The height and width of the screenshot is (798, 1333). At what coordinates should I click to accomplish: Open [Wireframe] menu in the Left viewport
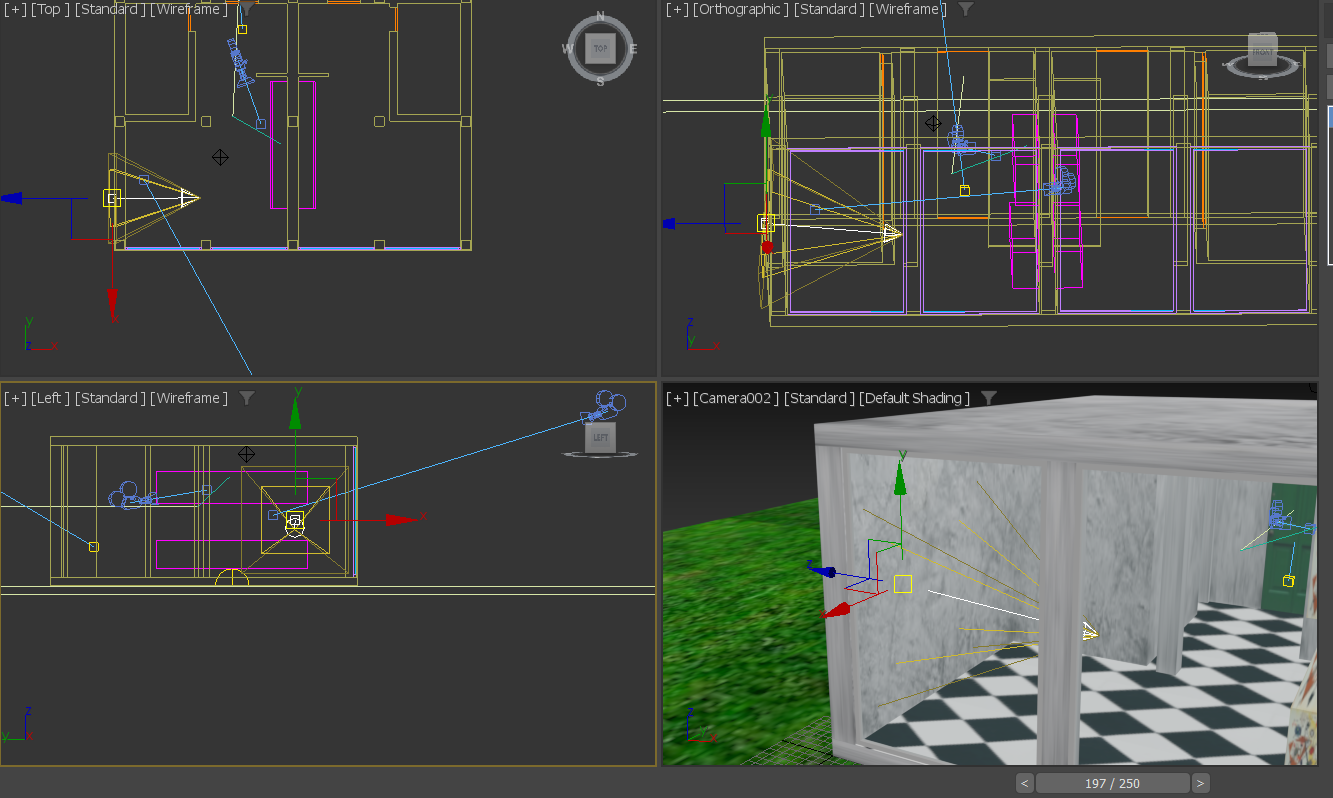coord(189,398)
